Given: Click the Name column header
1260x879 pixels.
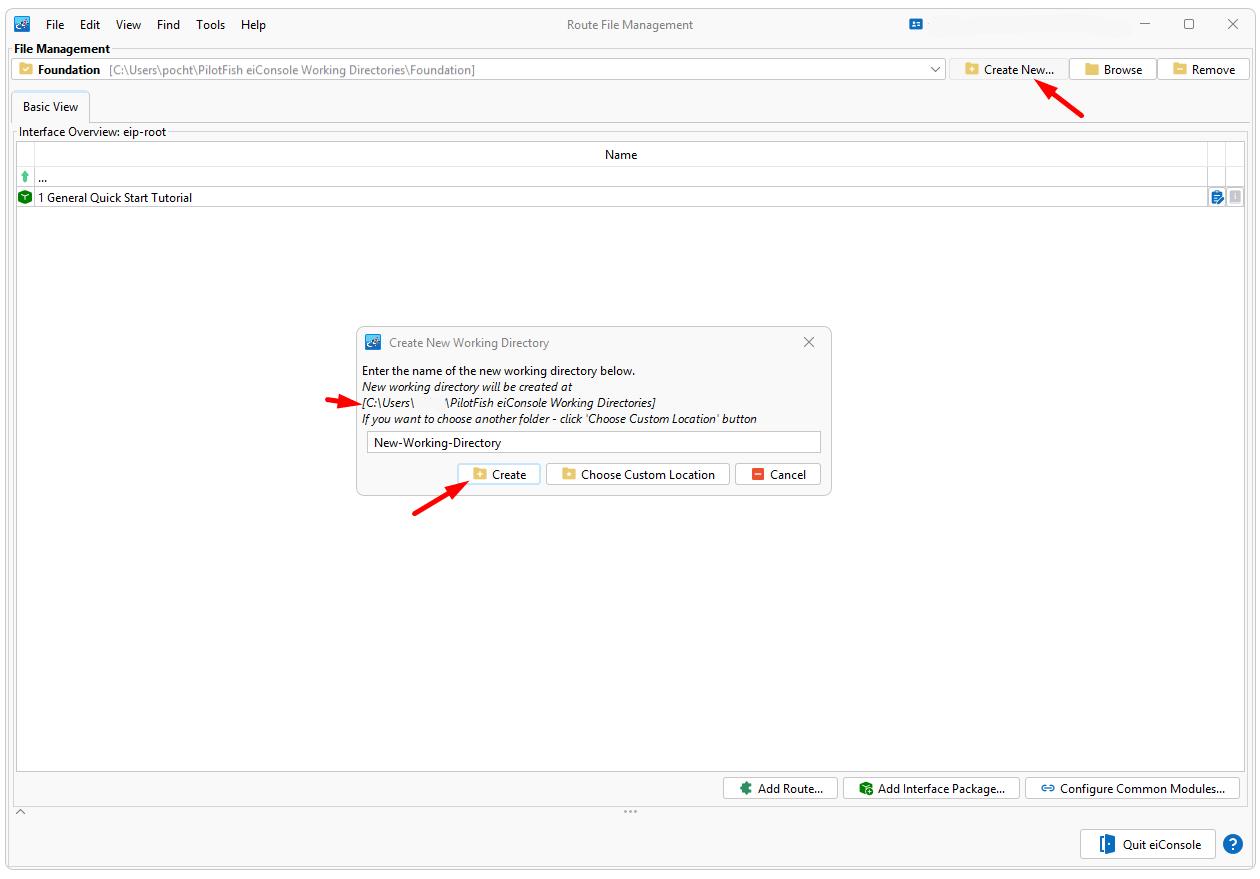Looking at the screenshot, I should coord(621,155).
